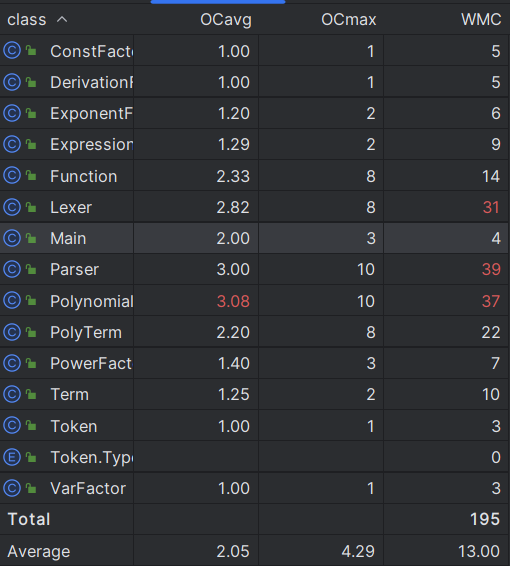The image size is (510, 566).
Task: Select the Average row label
Action: (x=39, y=551)
